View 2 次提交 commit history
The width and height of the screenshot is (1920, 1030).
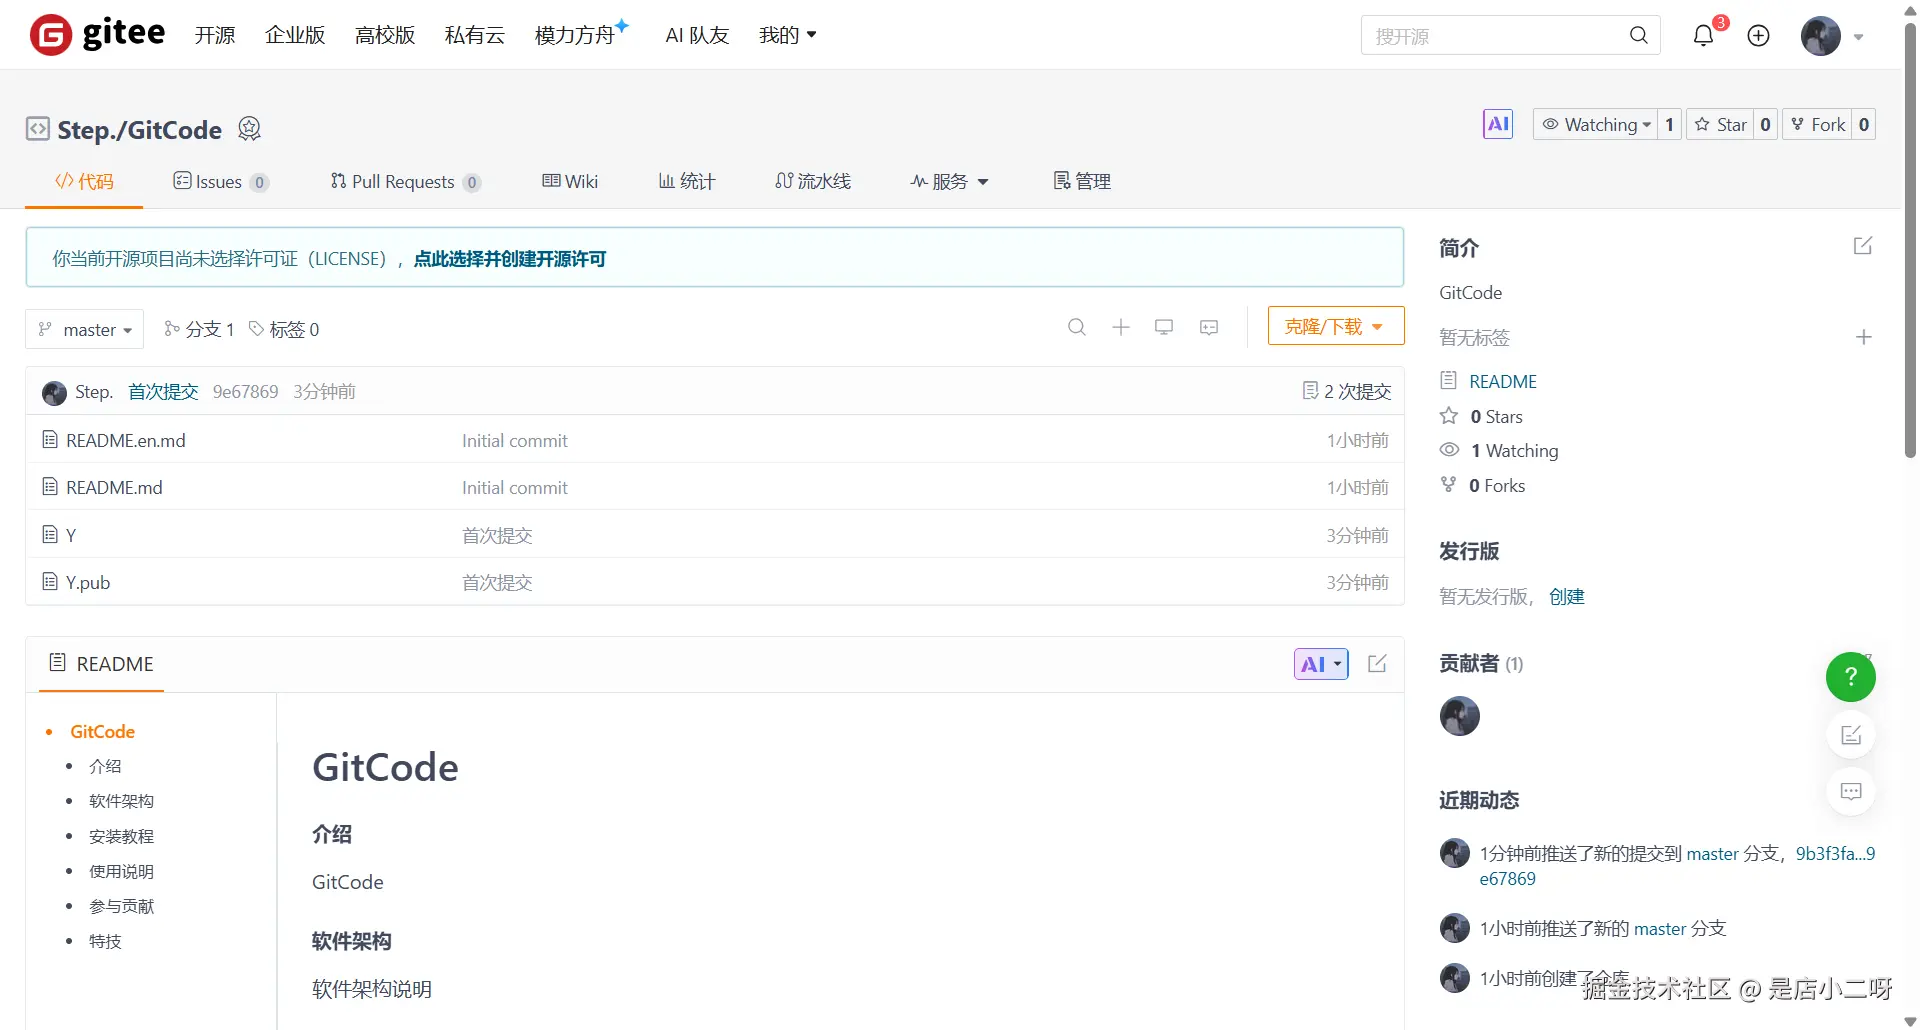[1347, 391]
